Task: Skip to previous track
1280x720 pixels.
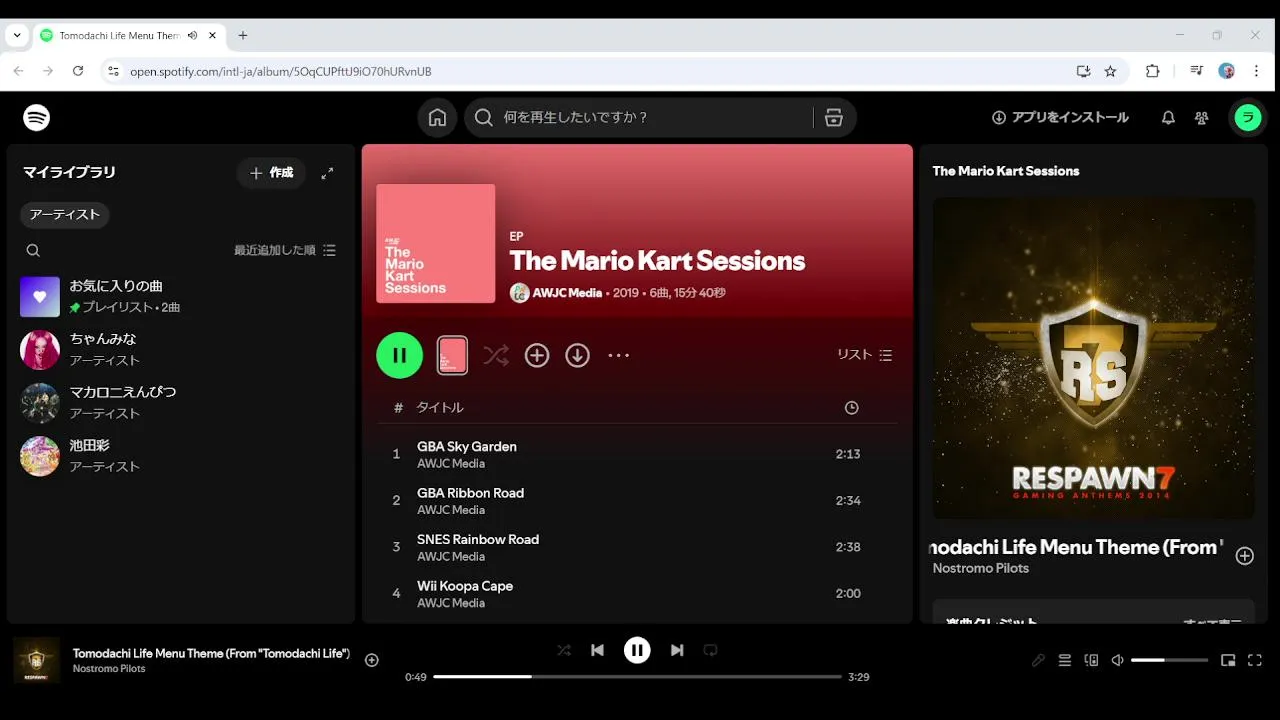Action: tap(597, 650)
